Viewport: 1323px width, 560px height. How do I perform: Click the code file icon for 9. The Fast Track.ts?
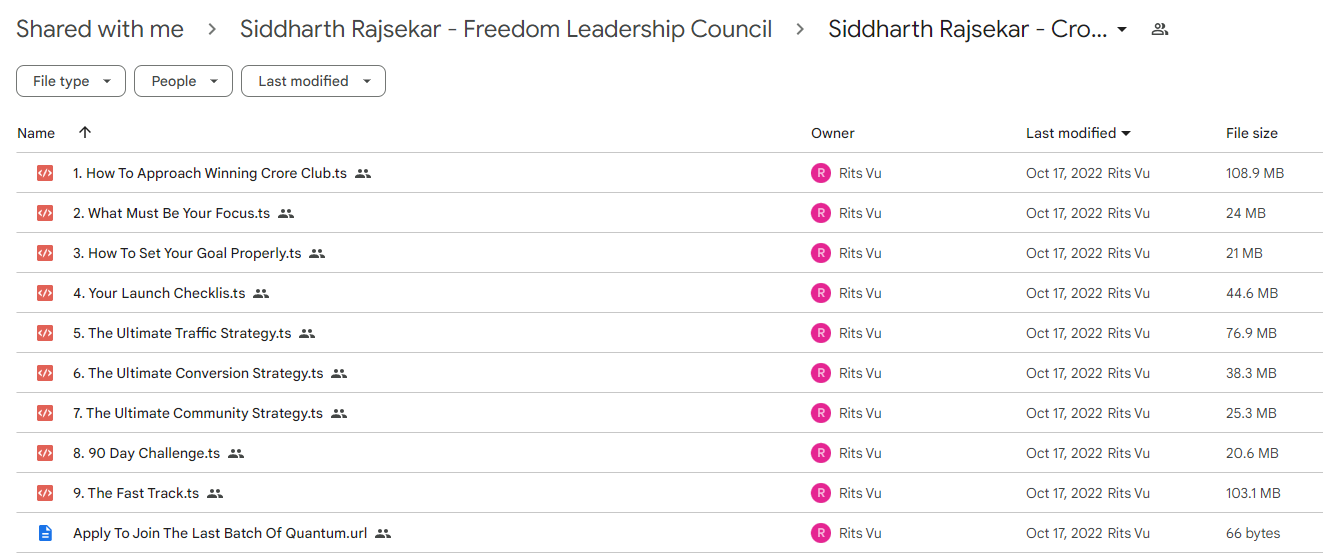(x=45, y=493)
